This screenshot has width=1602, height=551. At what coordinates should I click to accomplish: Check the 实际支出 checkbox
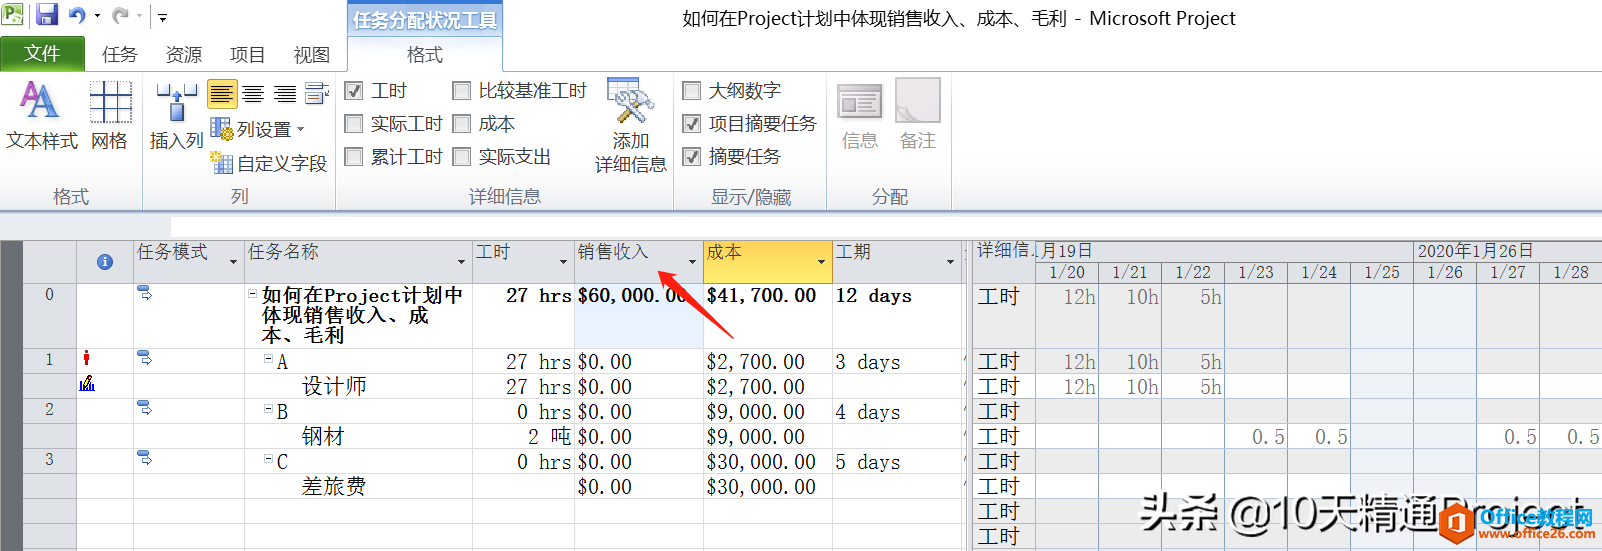461,157
